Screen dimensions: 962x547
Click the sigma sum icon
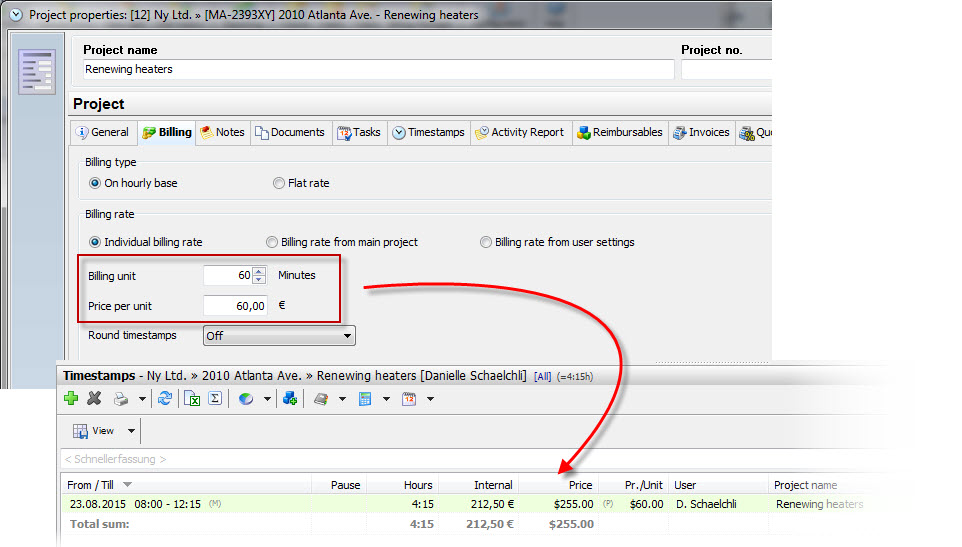click(x=215, y=399)
